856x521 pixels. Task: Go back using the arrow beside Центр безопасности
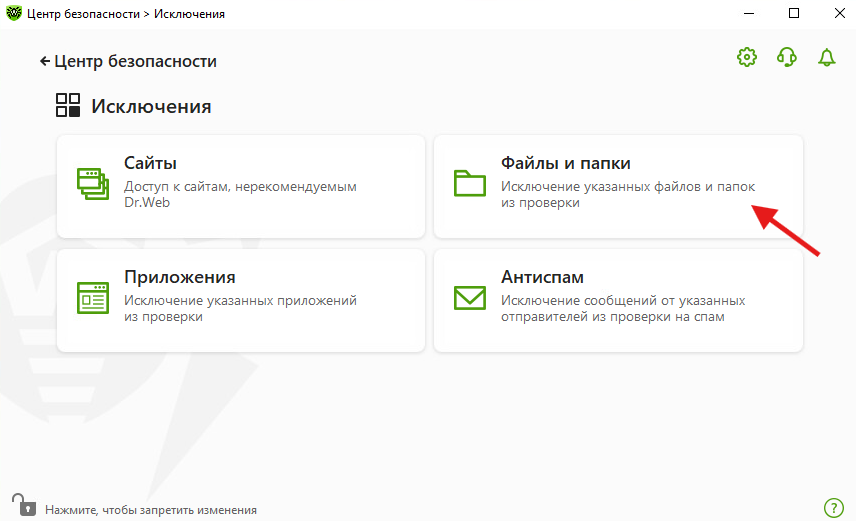click(x=45, y=61)
